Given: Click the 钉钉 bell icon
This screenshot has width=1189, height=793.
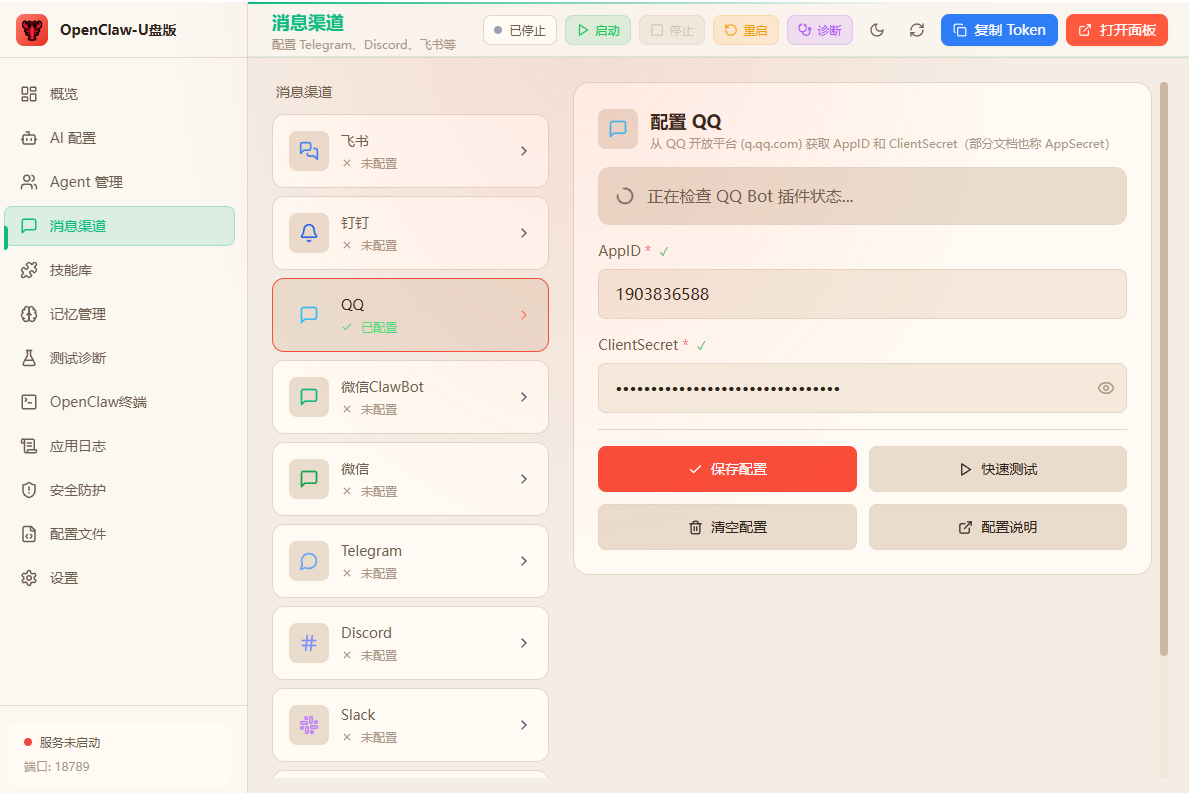Looking at the screenshot, I should click(309, 233).
